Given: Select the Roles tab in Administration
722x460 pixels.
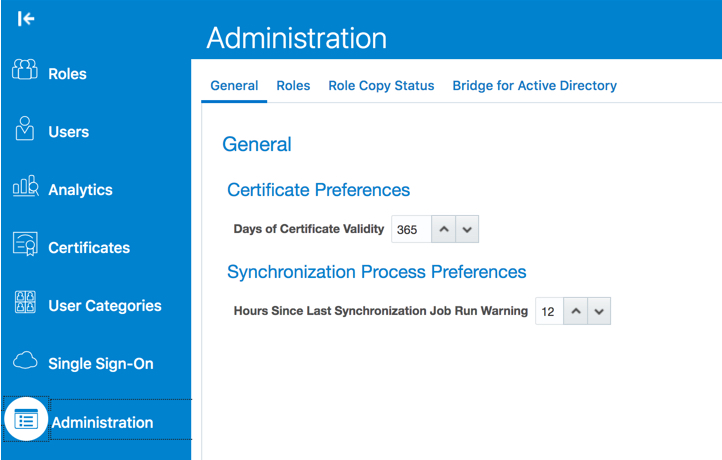Looking at the screenshot, I should [x=293, y=86].
